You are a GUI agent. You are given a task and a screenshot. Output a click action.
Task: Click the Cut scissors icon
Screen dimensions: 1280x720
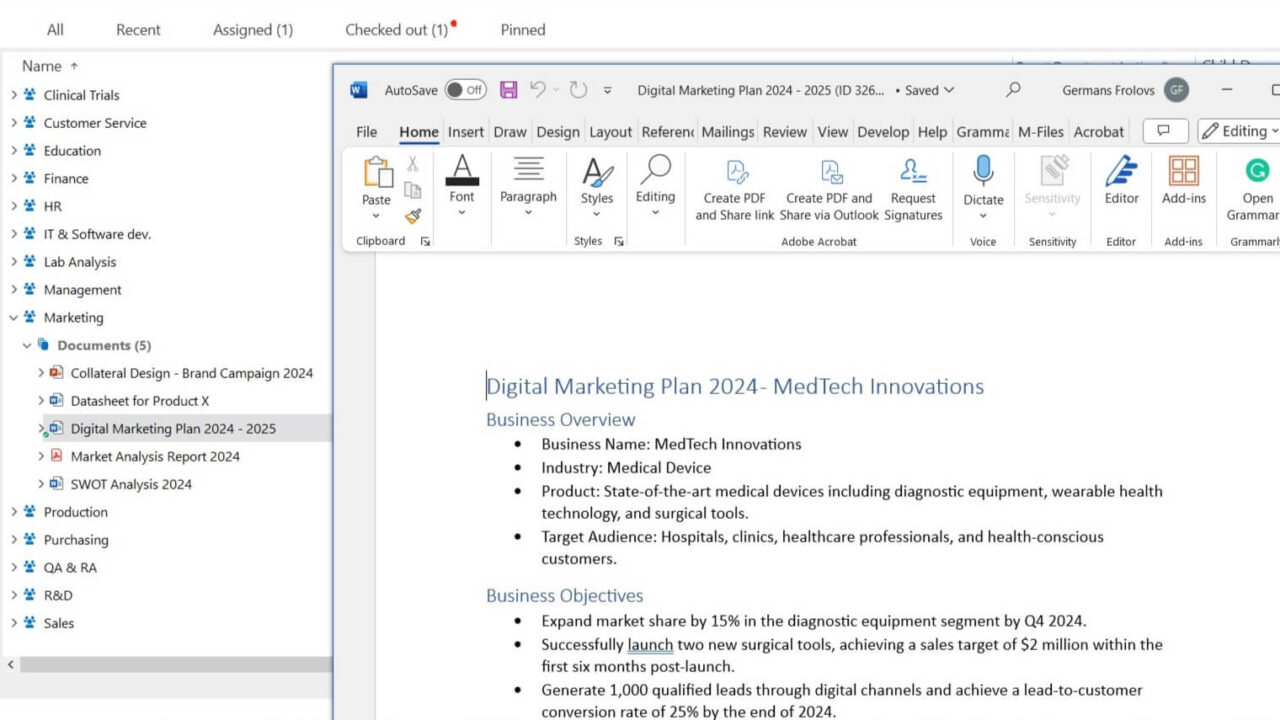click(x=413, y=164)
